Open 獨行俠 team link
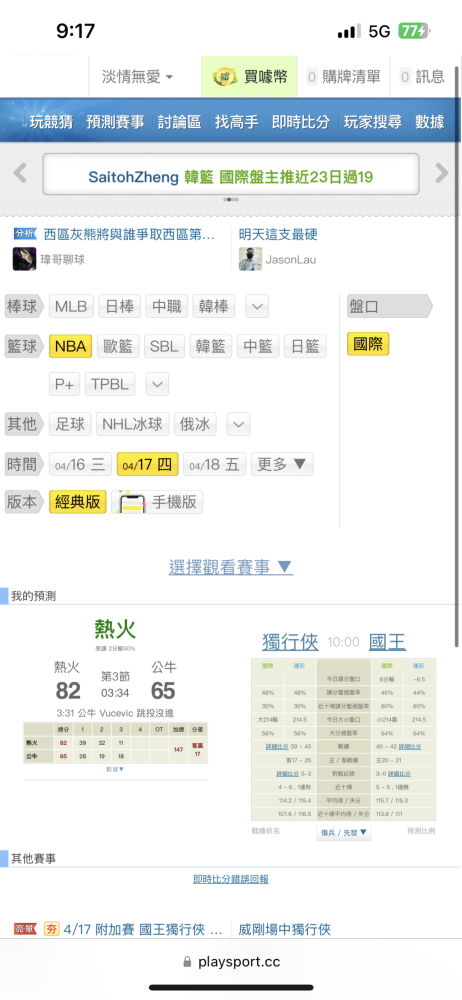462x1000 pixels. 290,642
